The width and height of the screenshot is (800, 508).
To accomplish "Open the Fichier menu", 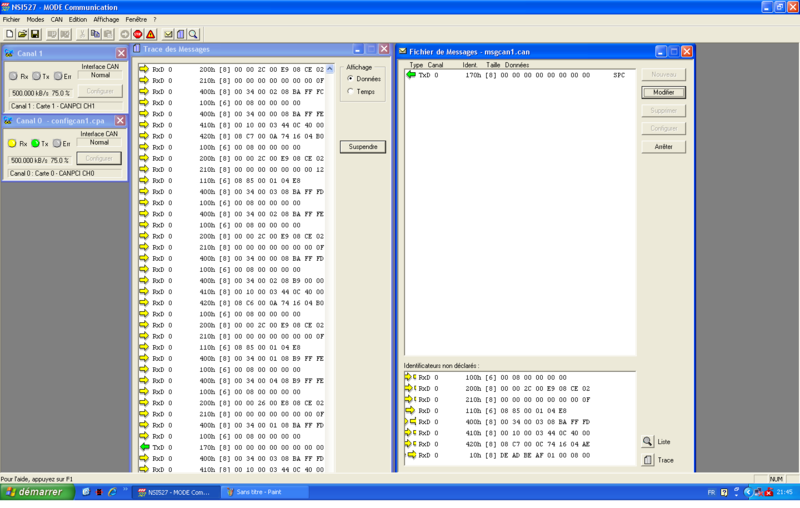I will coord(11,19).
